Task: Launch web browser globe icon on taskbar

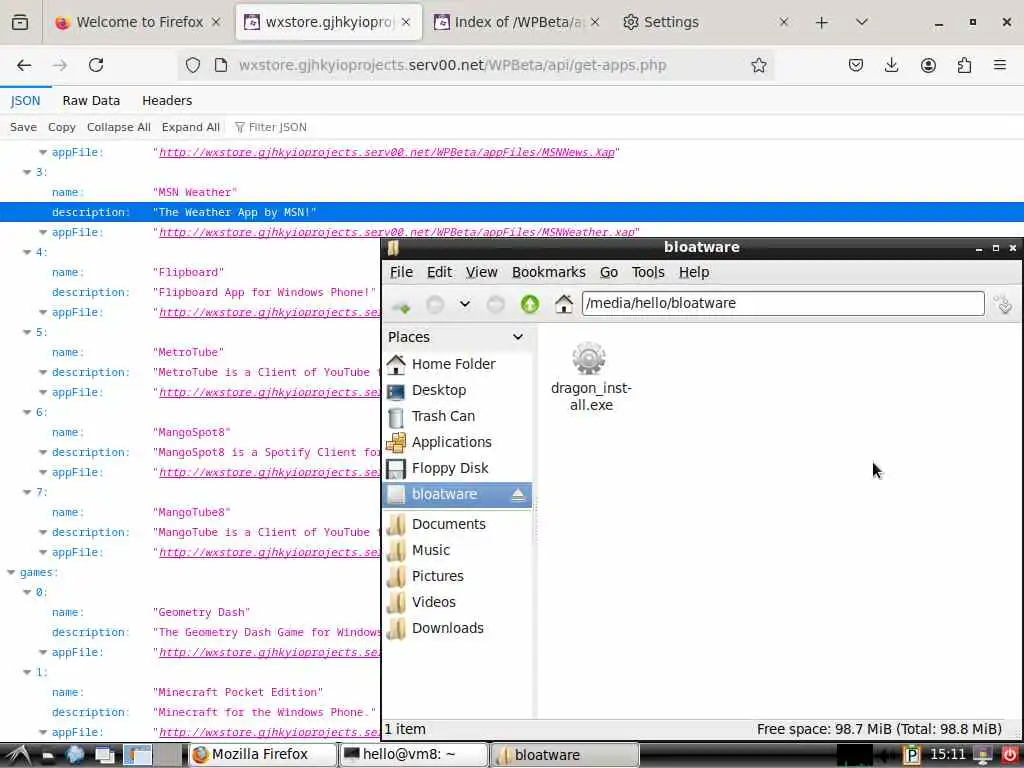Action: pos(74,755)
